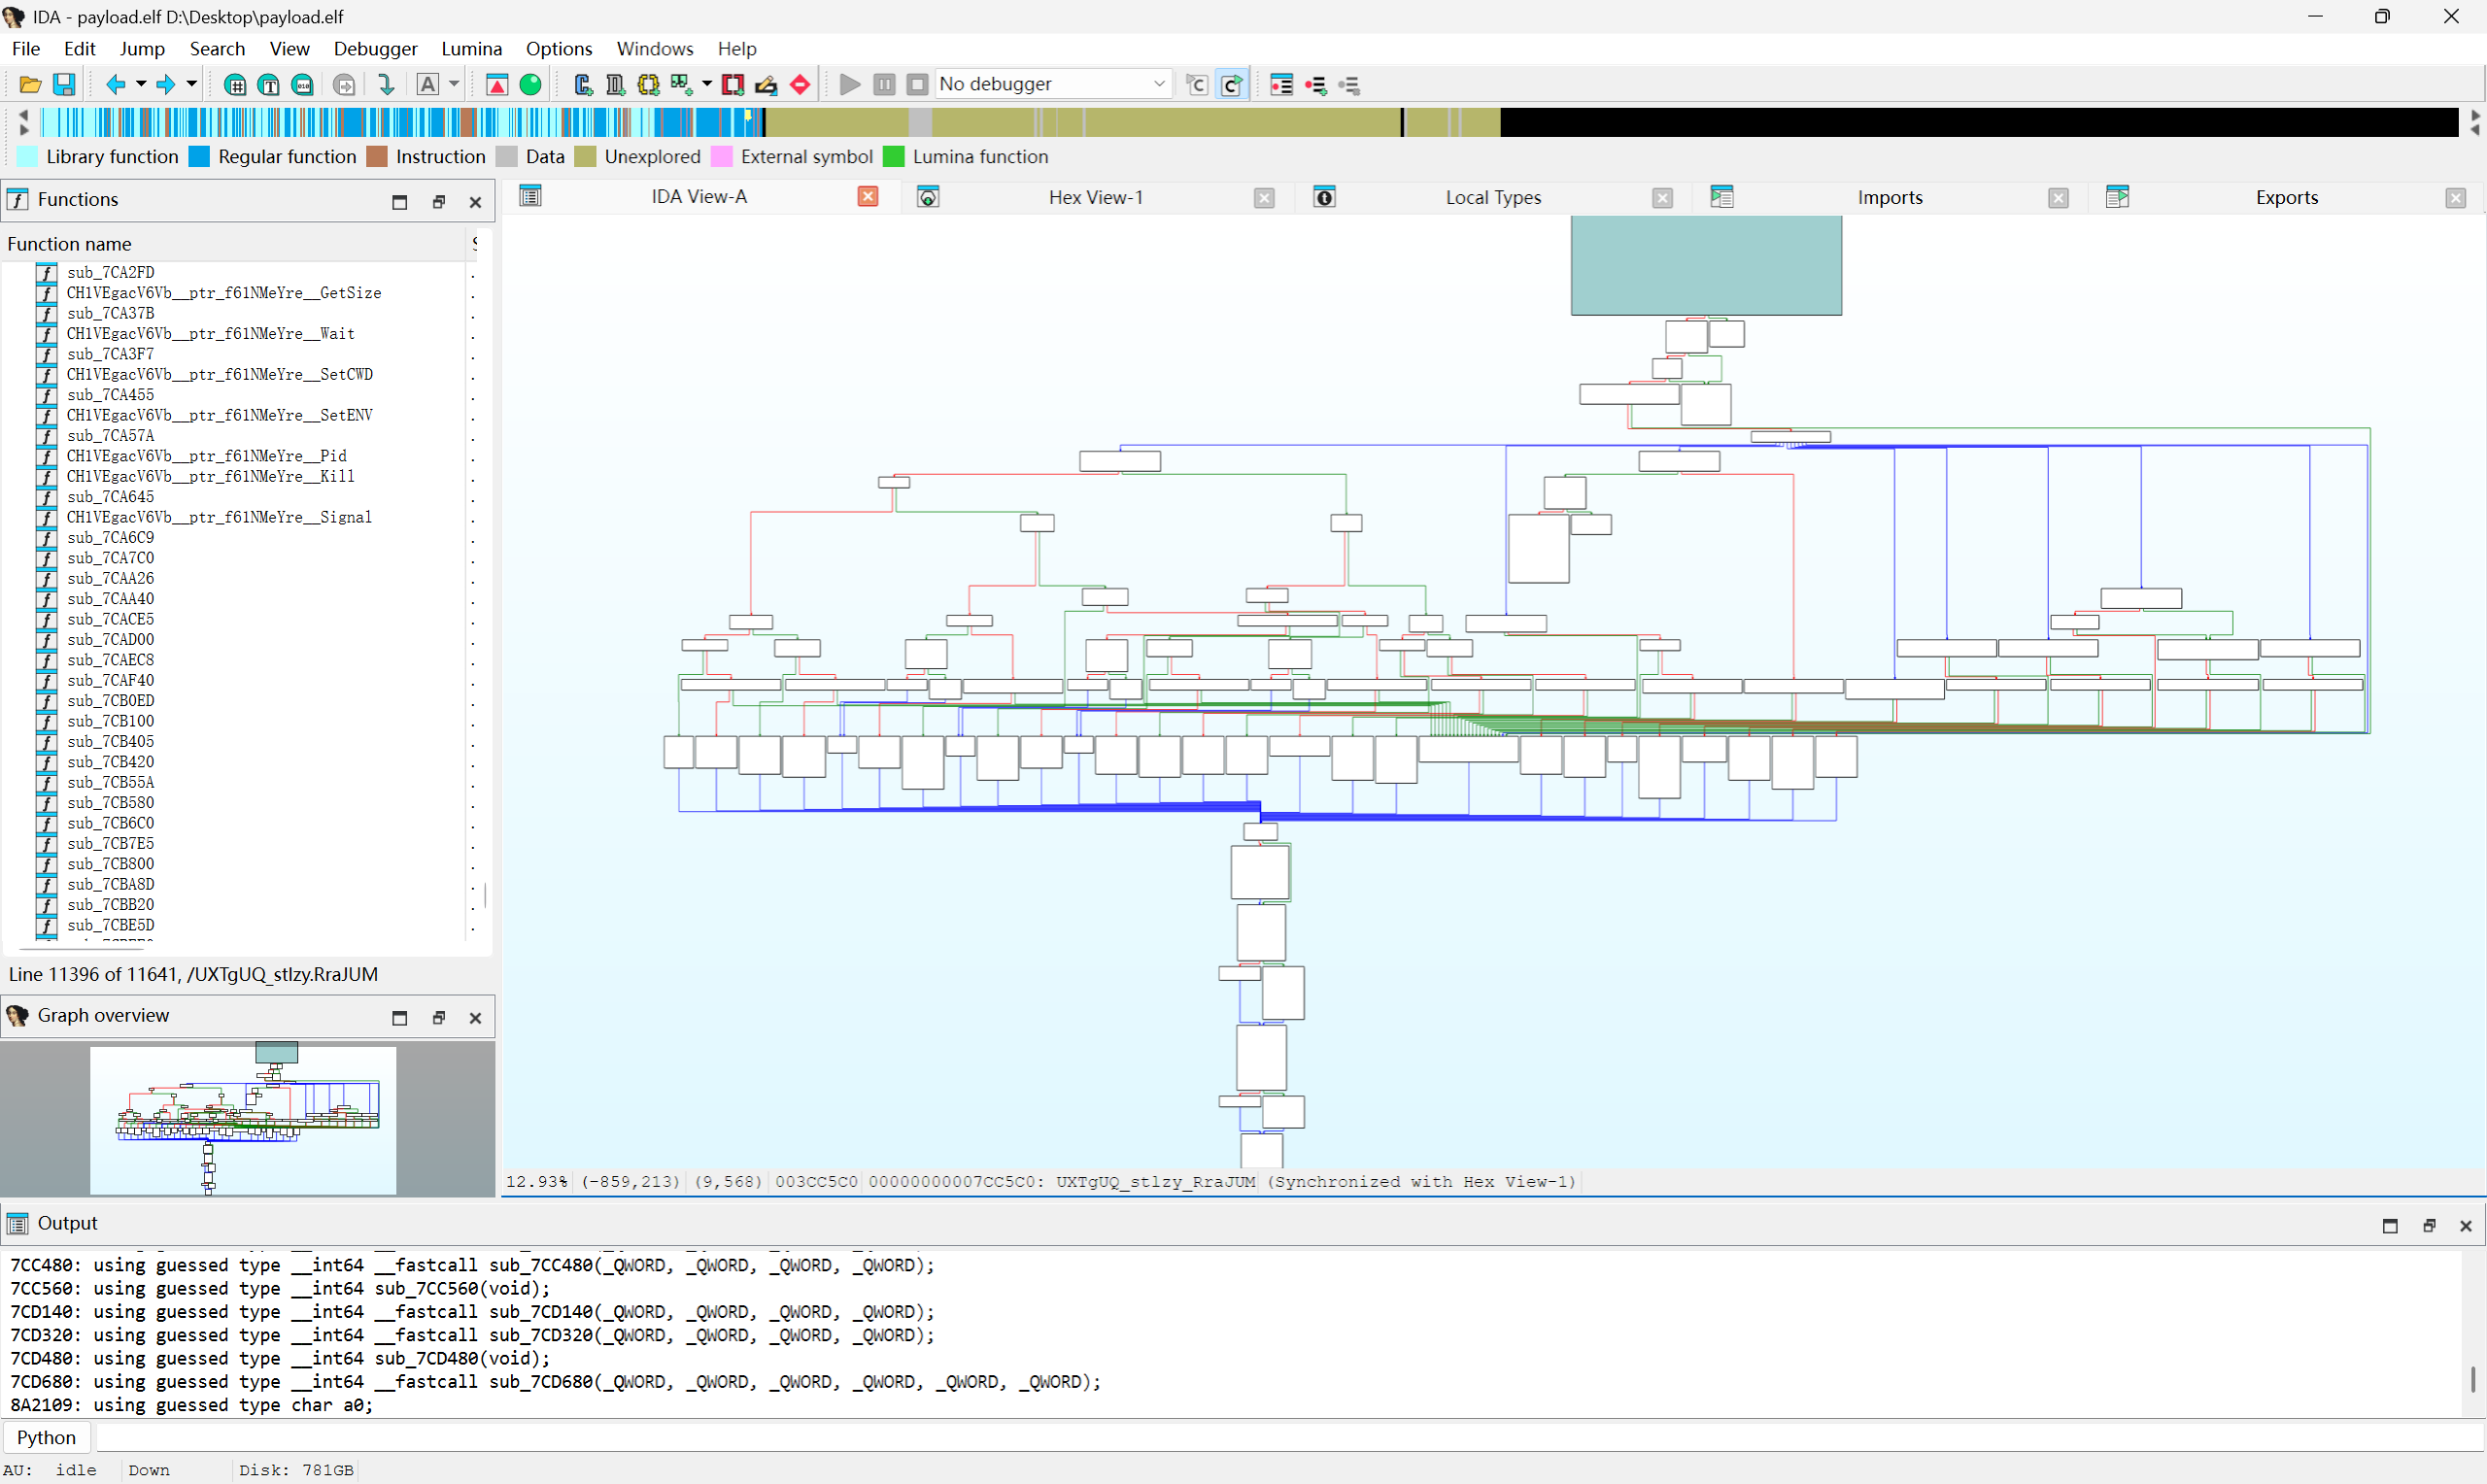Open the No debugger dropdown

point(1052,84)
